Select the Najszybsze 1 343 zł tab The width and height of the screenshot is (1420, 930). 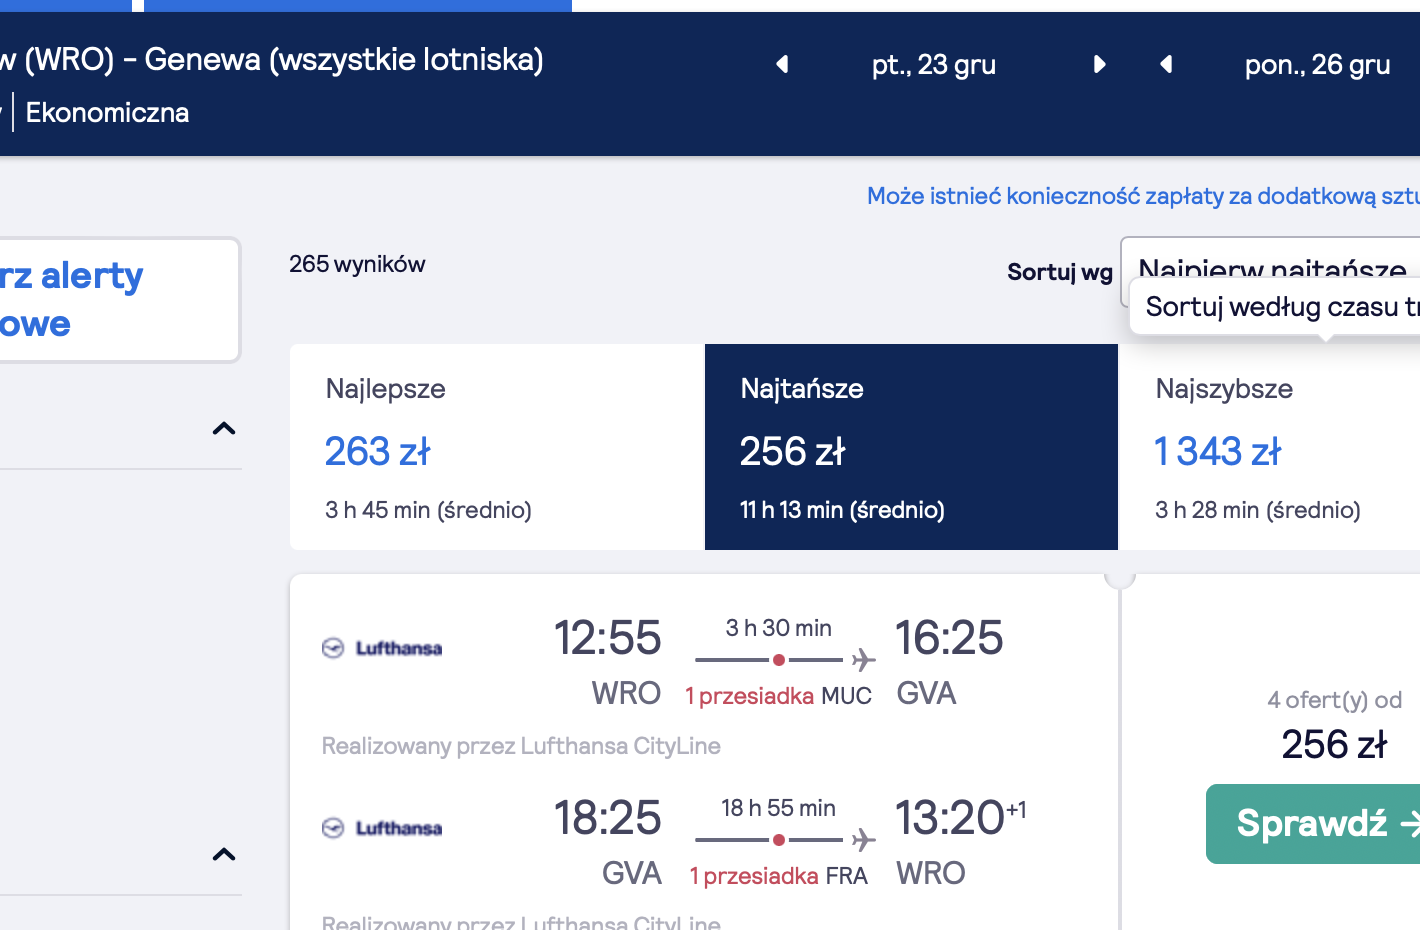coord(1269,447)
